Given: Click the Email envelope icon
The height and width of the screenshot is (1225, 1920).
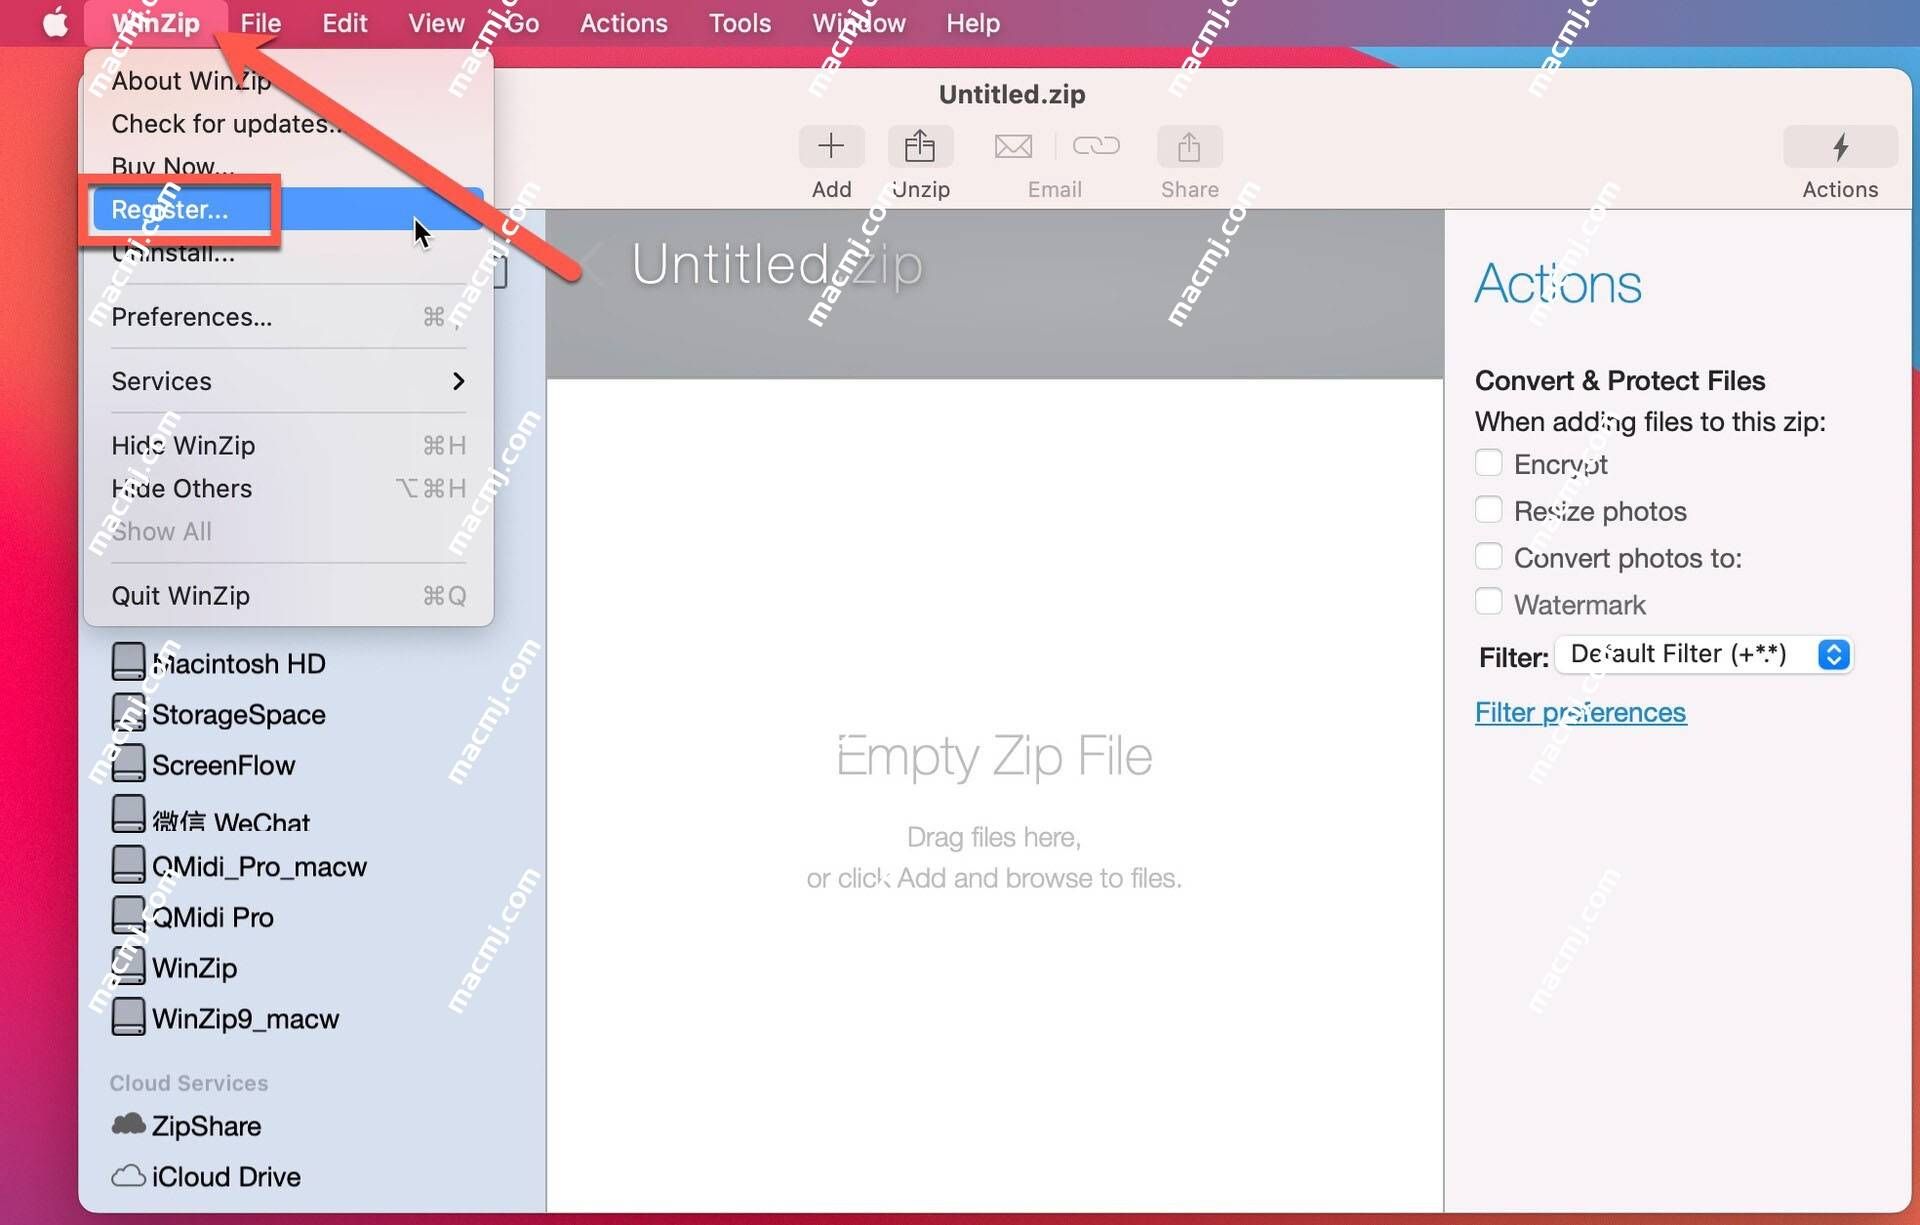Looking at the screenshot, I should (1013, 146).
